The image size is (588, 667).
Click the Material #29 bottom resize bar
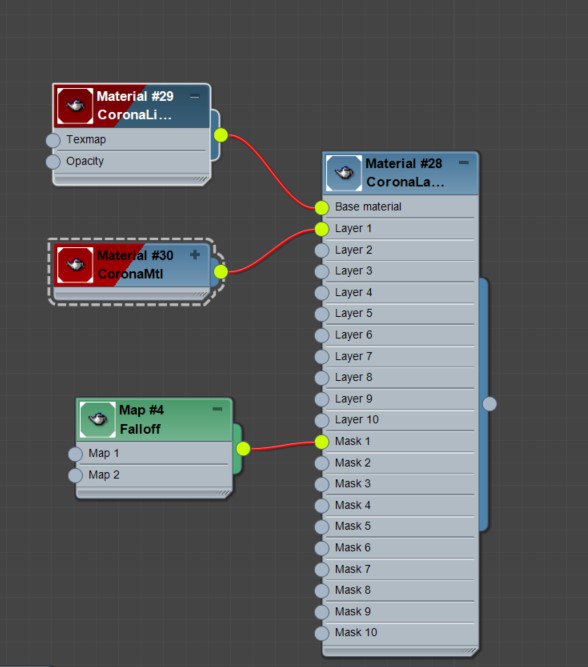[131, 180]
